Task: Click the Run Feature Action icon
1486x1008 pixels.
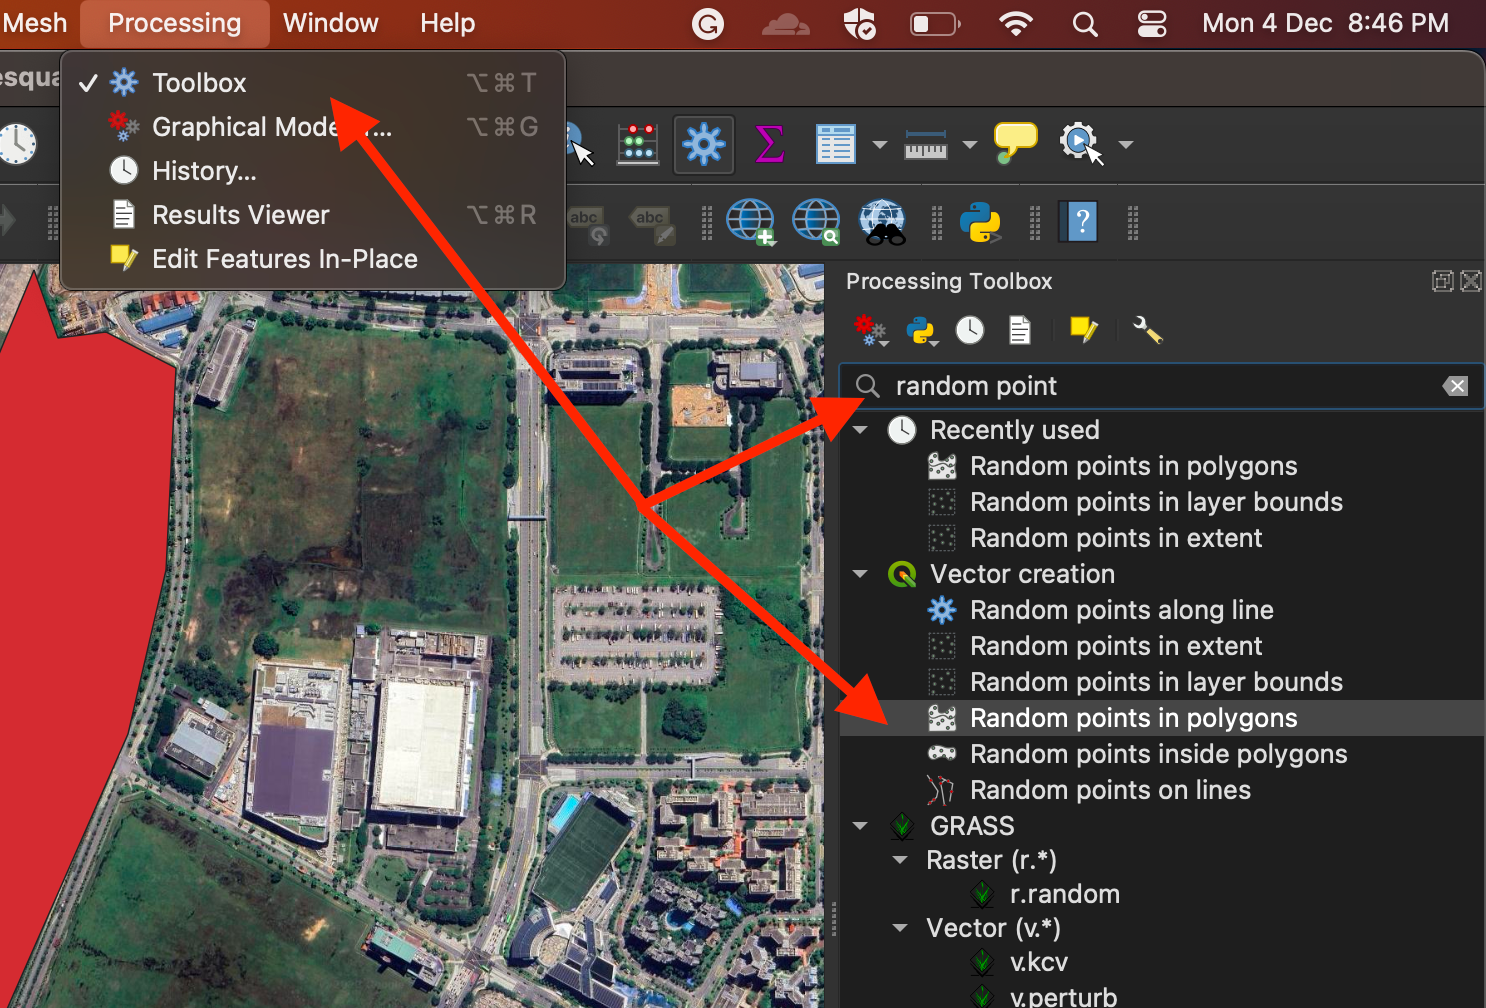Action: (x=1080, y=145)
